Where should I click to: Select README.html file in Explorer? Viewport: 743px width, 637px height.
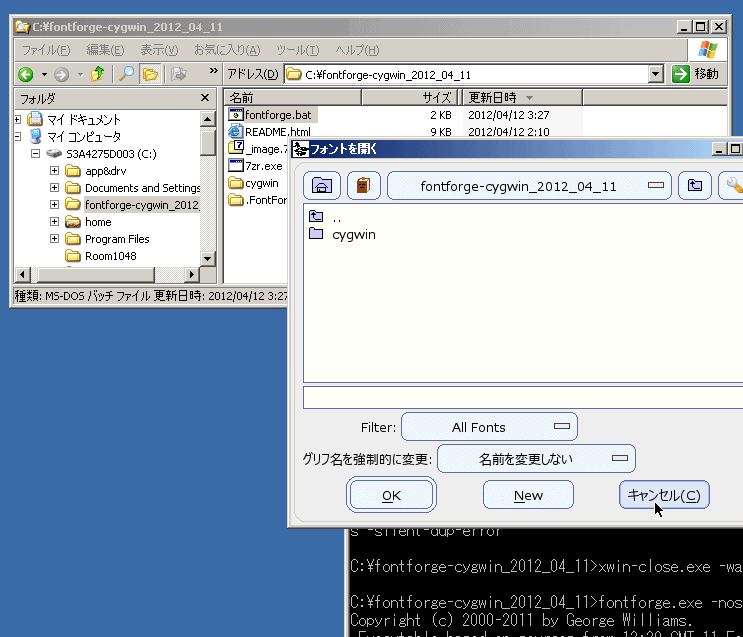(270, 131)
